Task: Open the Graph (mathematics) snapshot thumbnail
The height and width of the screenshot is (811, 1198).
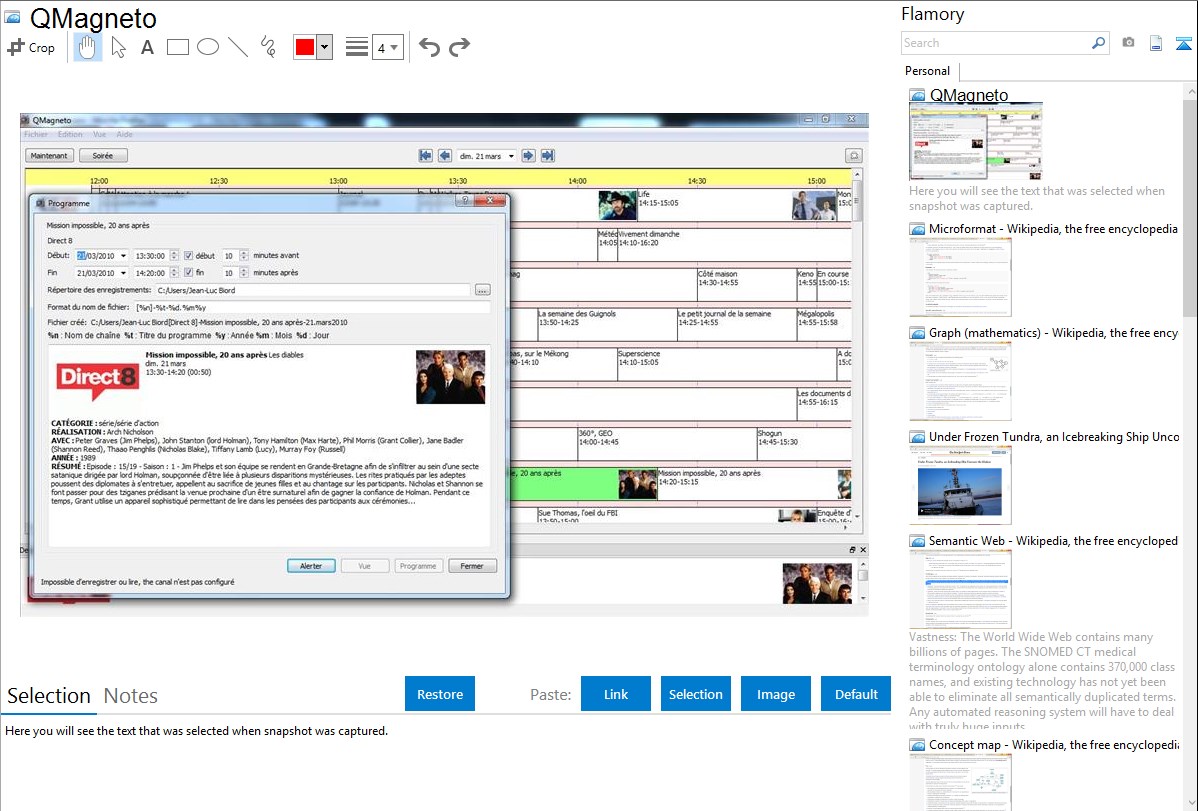Action: tap(960, 381)
